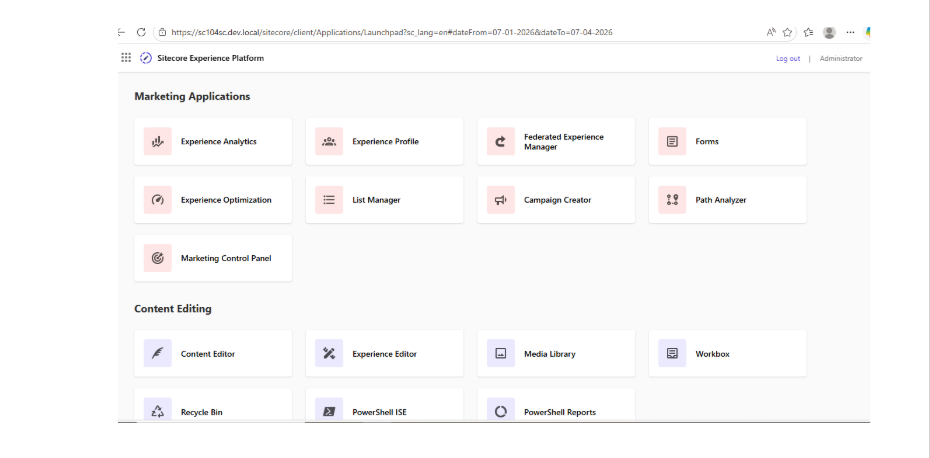930x458 pixels.
Task: Open the Marketing Control Panel label
Action: click(x=226, y=258)
